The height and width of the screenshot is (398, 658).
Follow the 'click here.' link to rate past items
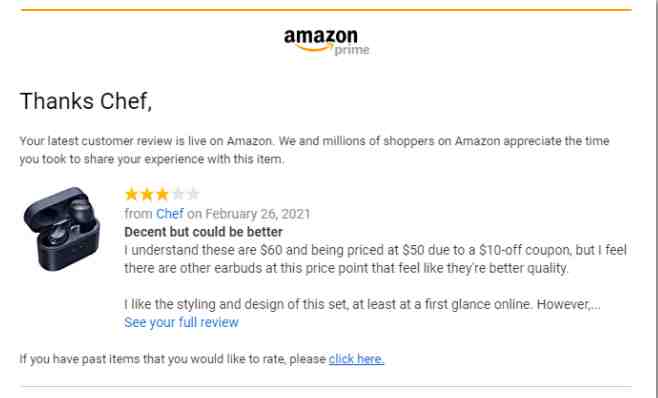click(356, 359)
